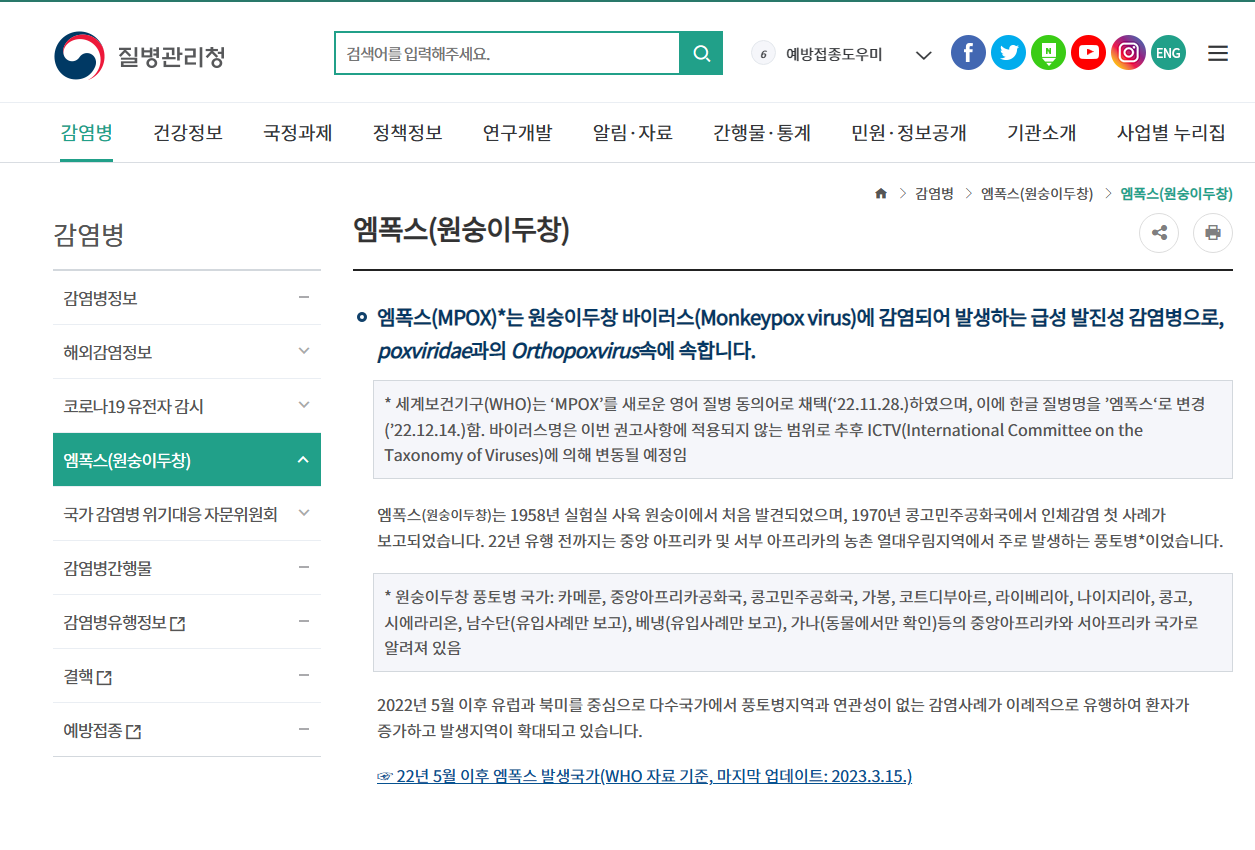Open the 기관소개 main menu
The image size is (1255, 850).
tap(1042, 133)
